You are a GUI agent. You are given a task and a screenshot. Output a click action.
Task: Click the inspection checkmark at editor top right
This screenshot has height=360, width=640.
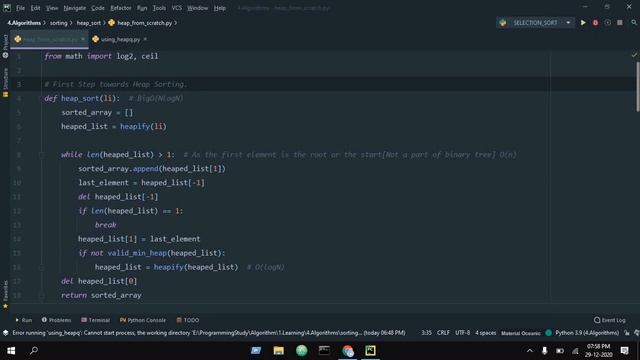click(634, 55)
